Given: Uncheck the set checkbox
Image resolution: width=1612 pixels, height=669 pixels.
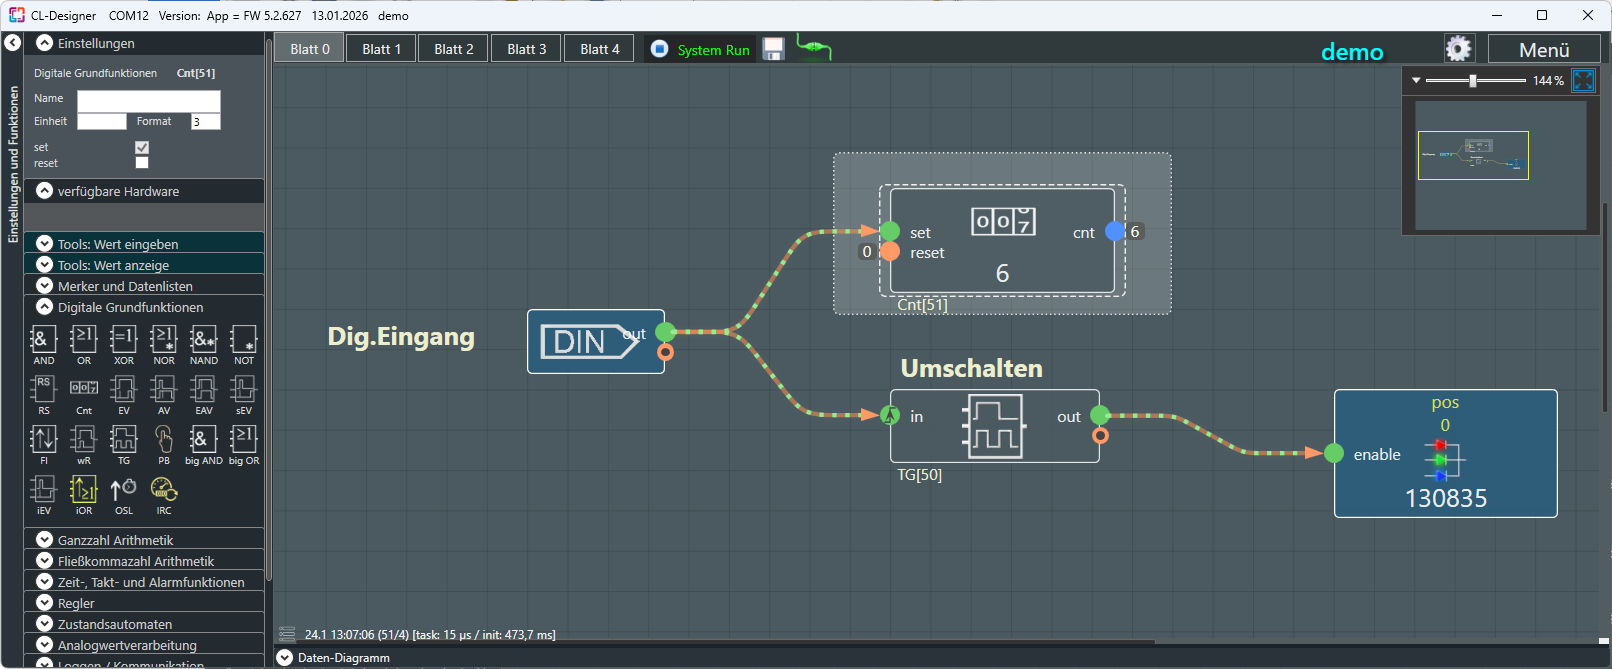Looking at the screenshot, I should pyautogui.click(x=142, y=147).
